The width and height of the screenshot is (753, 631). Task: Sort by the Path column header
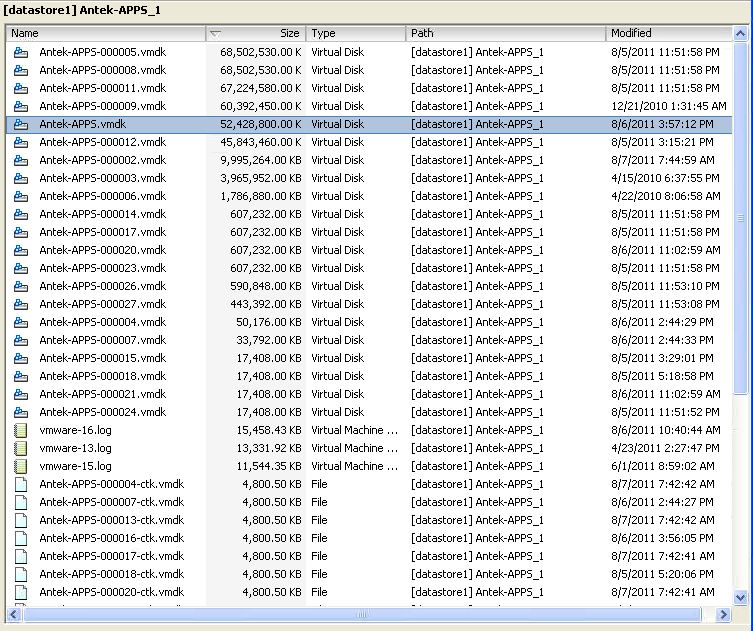[x=506, y=33]
